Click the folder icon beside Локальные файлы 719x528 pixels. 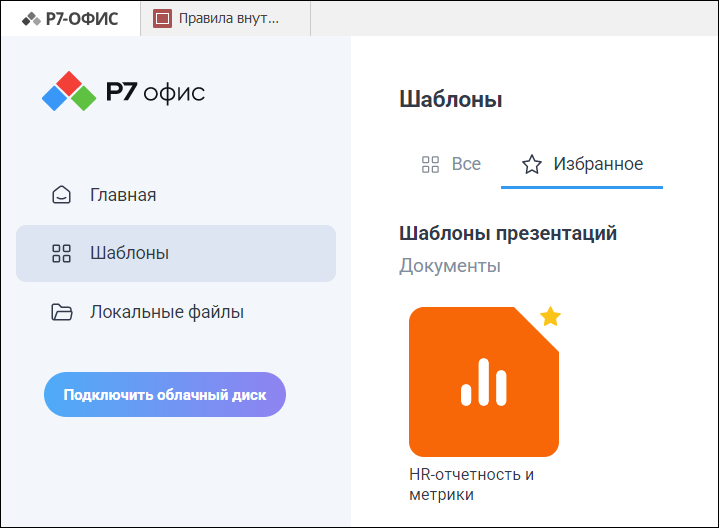[x=61, y=312]
